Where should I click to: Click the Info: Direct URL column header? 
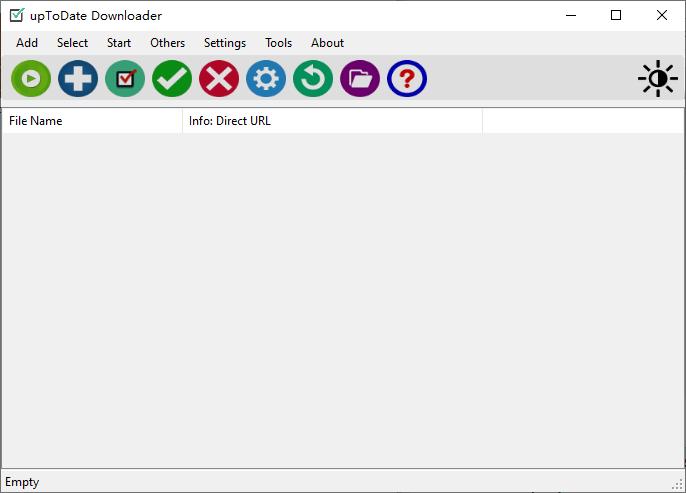coord(332,121)
